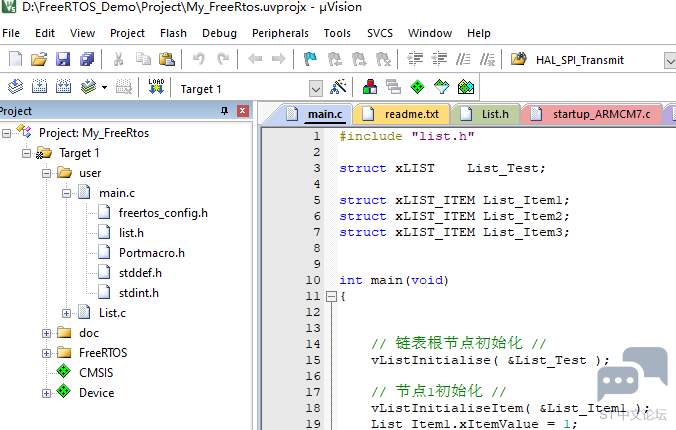The width and height of the screenshot is (676, 430).
Task: Create a new file with New icon
Action: click(x=16, y=59)
